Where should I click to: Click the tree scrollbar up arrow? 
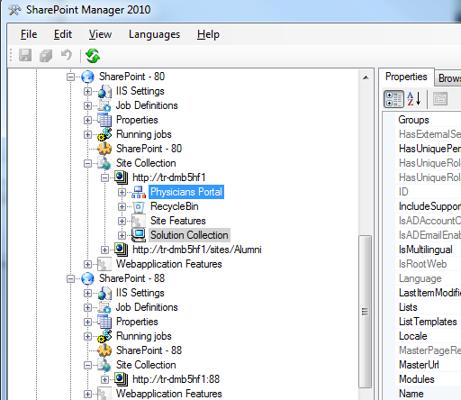point(365,77)
